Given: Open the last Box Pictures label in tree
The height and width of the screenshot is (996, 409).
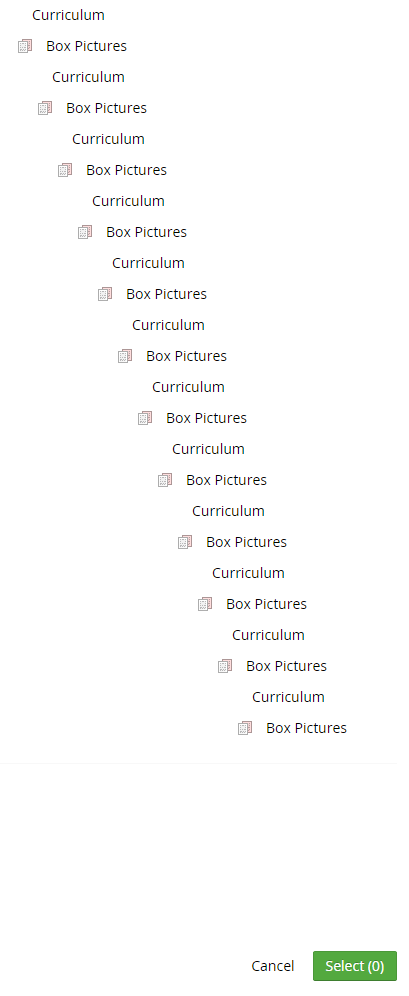Looking at the screenshot, I should pos(307,728).
